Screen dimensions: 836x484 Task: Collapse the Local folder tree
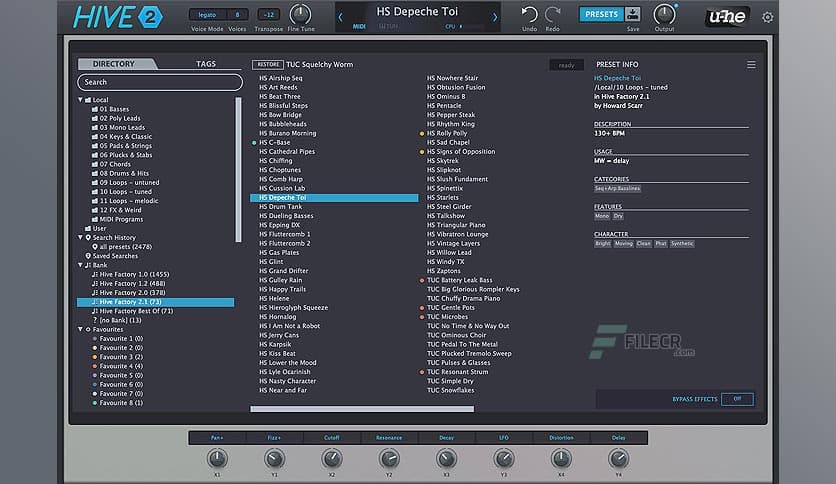[x=81, y=100]
